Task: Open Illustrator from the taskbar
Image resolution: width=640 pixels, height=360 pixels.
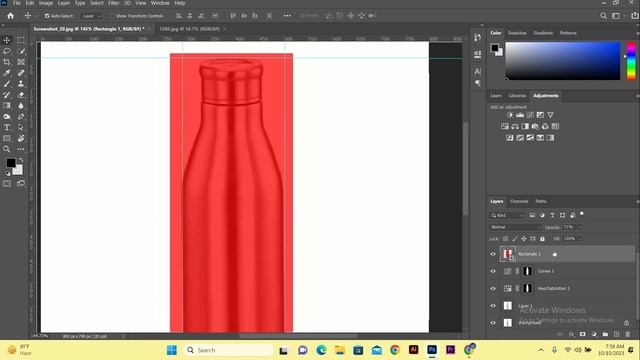Action: point(413,350)
